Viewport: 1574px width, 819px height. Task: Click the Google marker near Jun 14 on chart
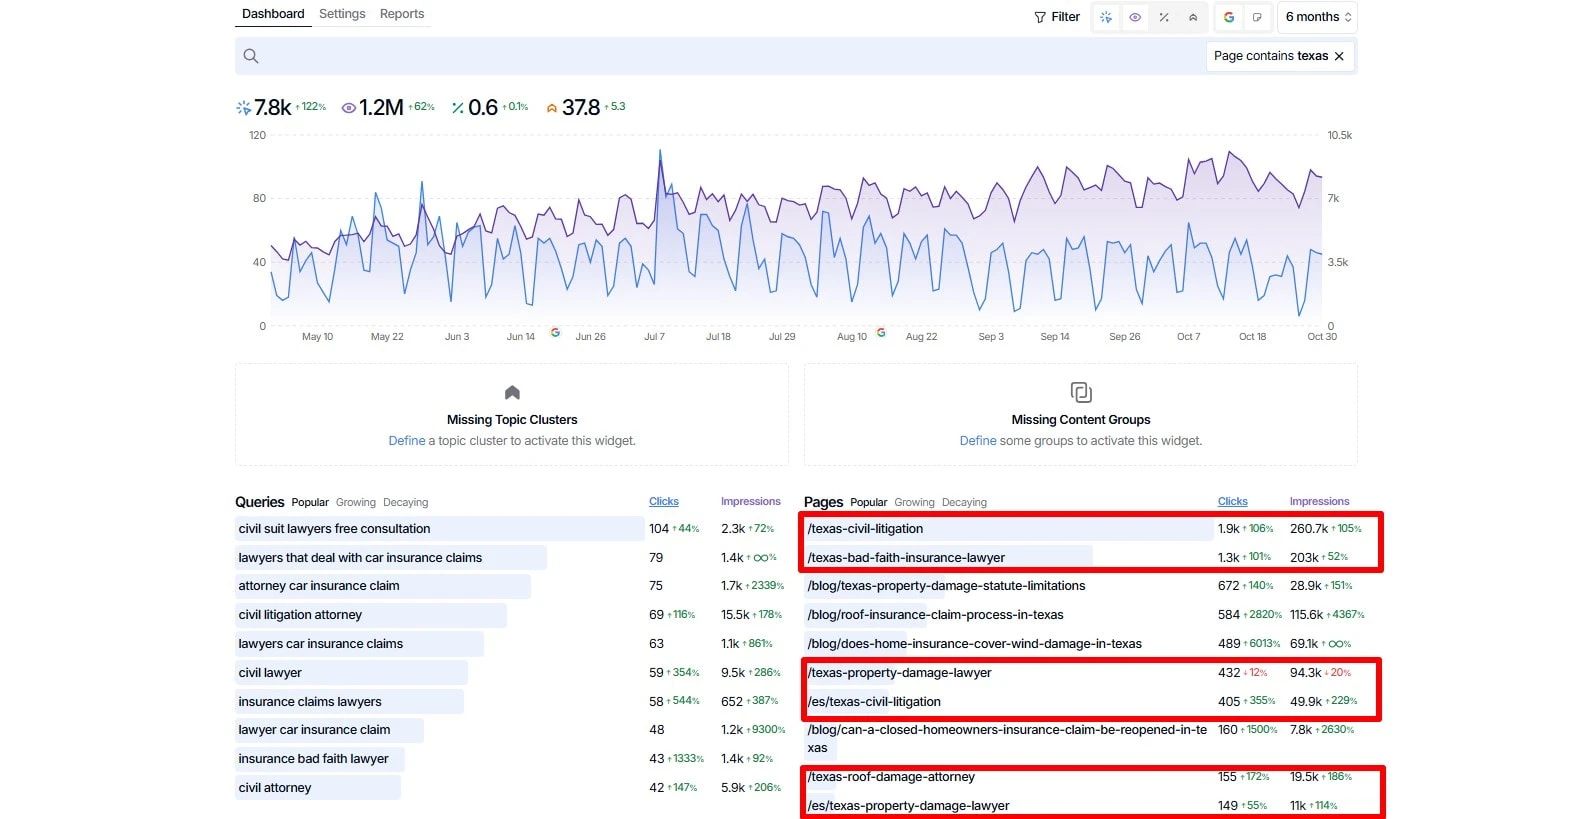click(555, 332)
